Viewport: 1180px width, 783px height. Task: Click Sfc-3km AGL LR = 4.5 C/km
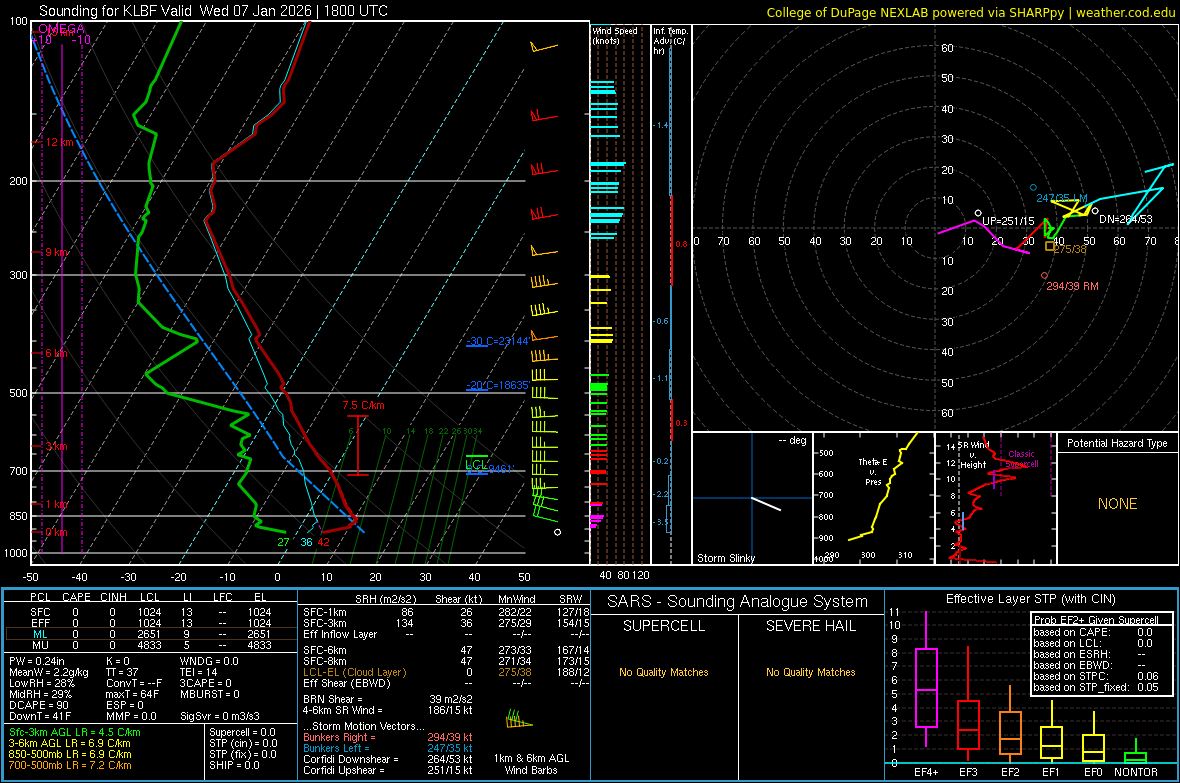click(x=75, y=732)
